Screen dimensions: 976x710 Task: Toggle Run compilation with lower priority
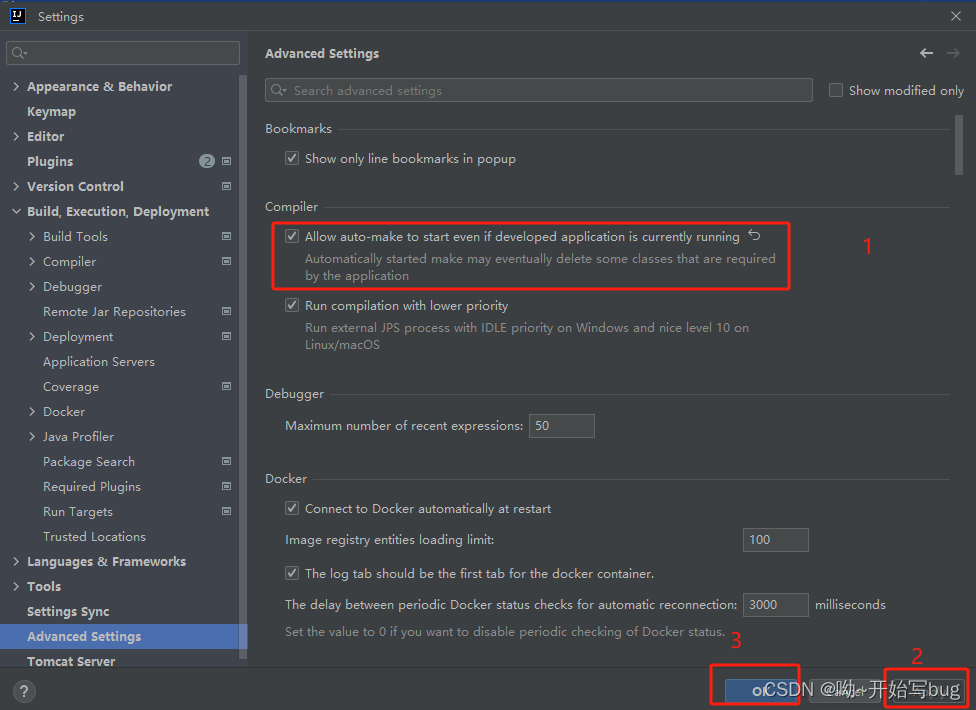pyautogui.click(x=291, y=305)
